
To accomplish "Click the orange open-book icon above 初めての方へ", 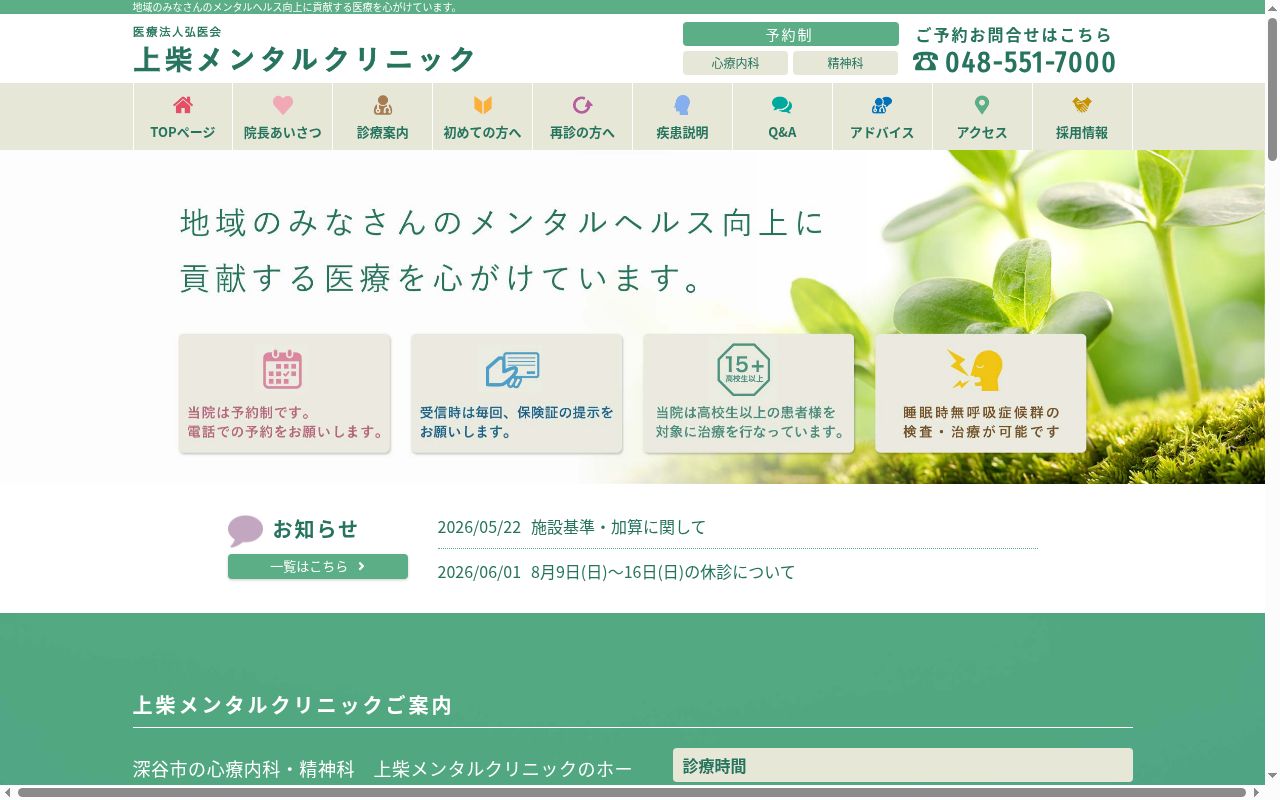I will [483, 105].
